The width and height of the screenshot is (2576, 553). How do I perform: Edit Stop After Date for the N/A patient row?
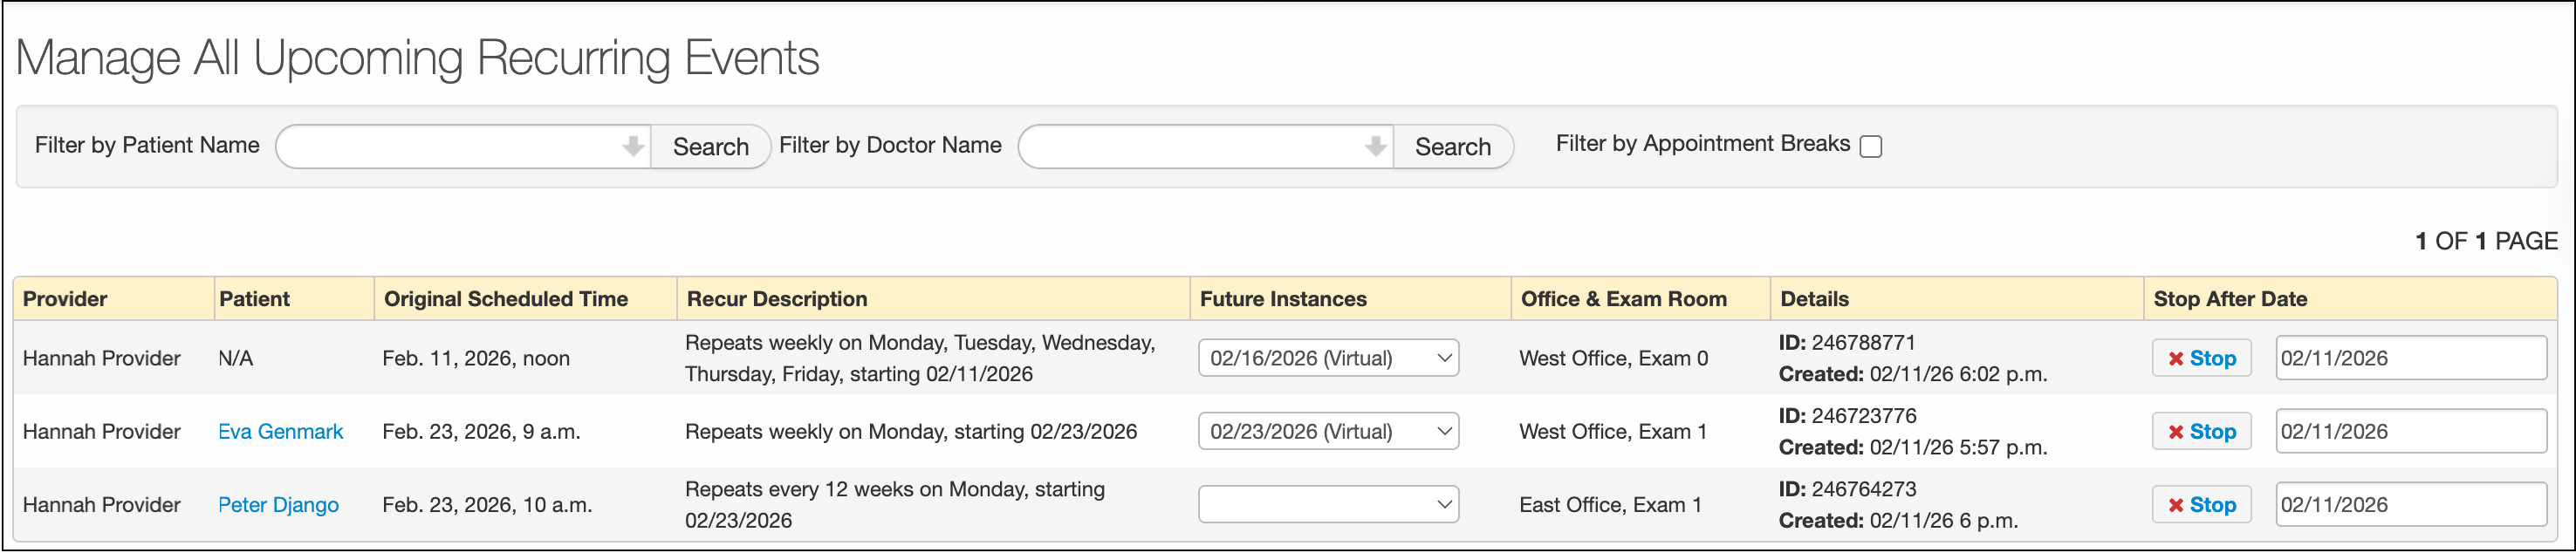[x=2410, y=358]
